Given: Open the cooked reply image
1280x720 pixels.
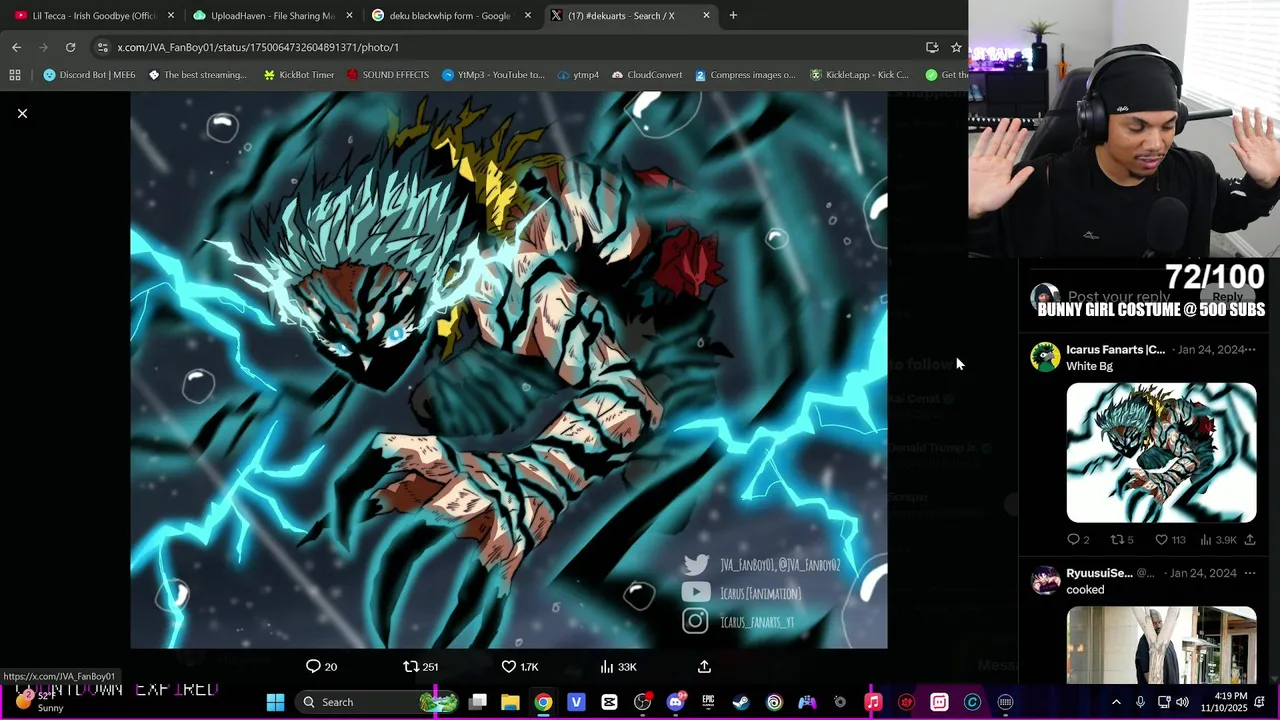Looking at the screenshot, I should click(x=1161, y=646).
